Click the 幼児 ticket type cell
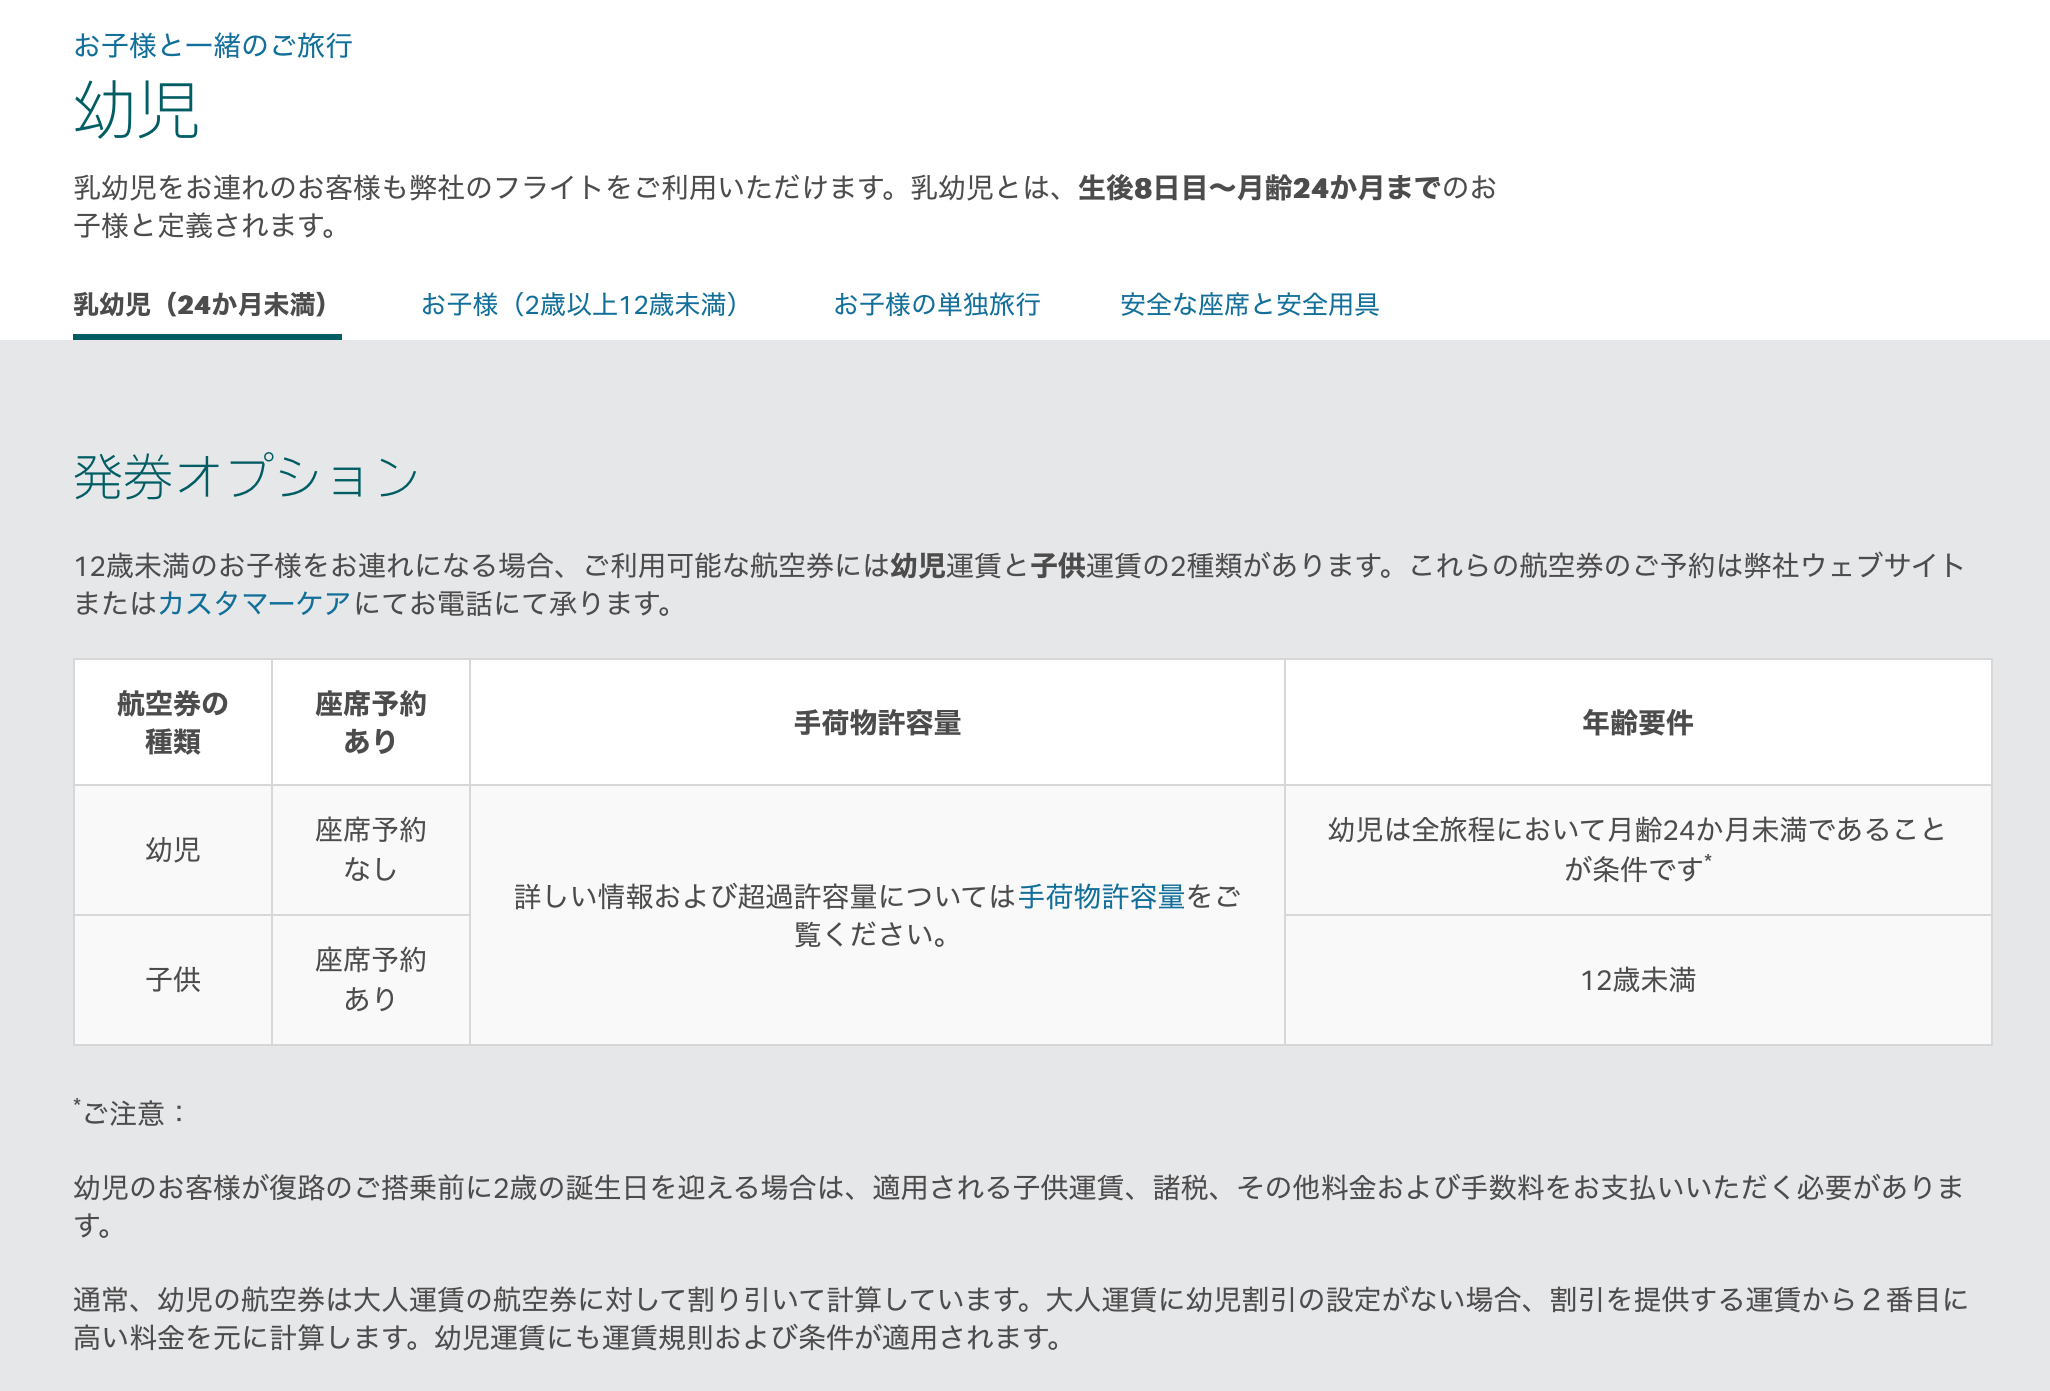 (x=173, y=850)
